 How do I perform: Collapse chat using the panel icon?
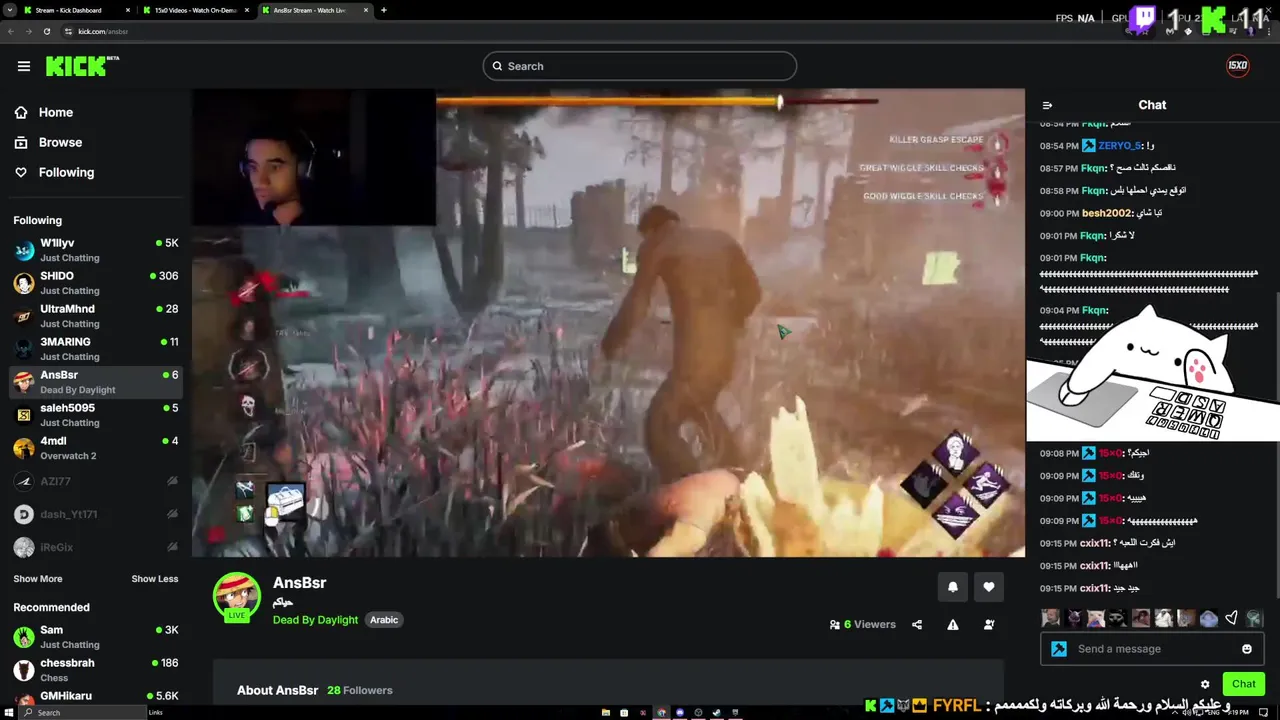pyautogui.click(x=1047, y=105)
